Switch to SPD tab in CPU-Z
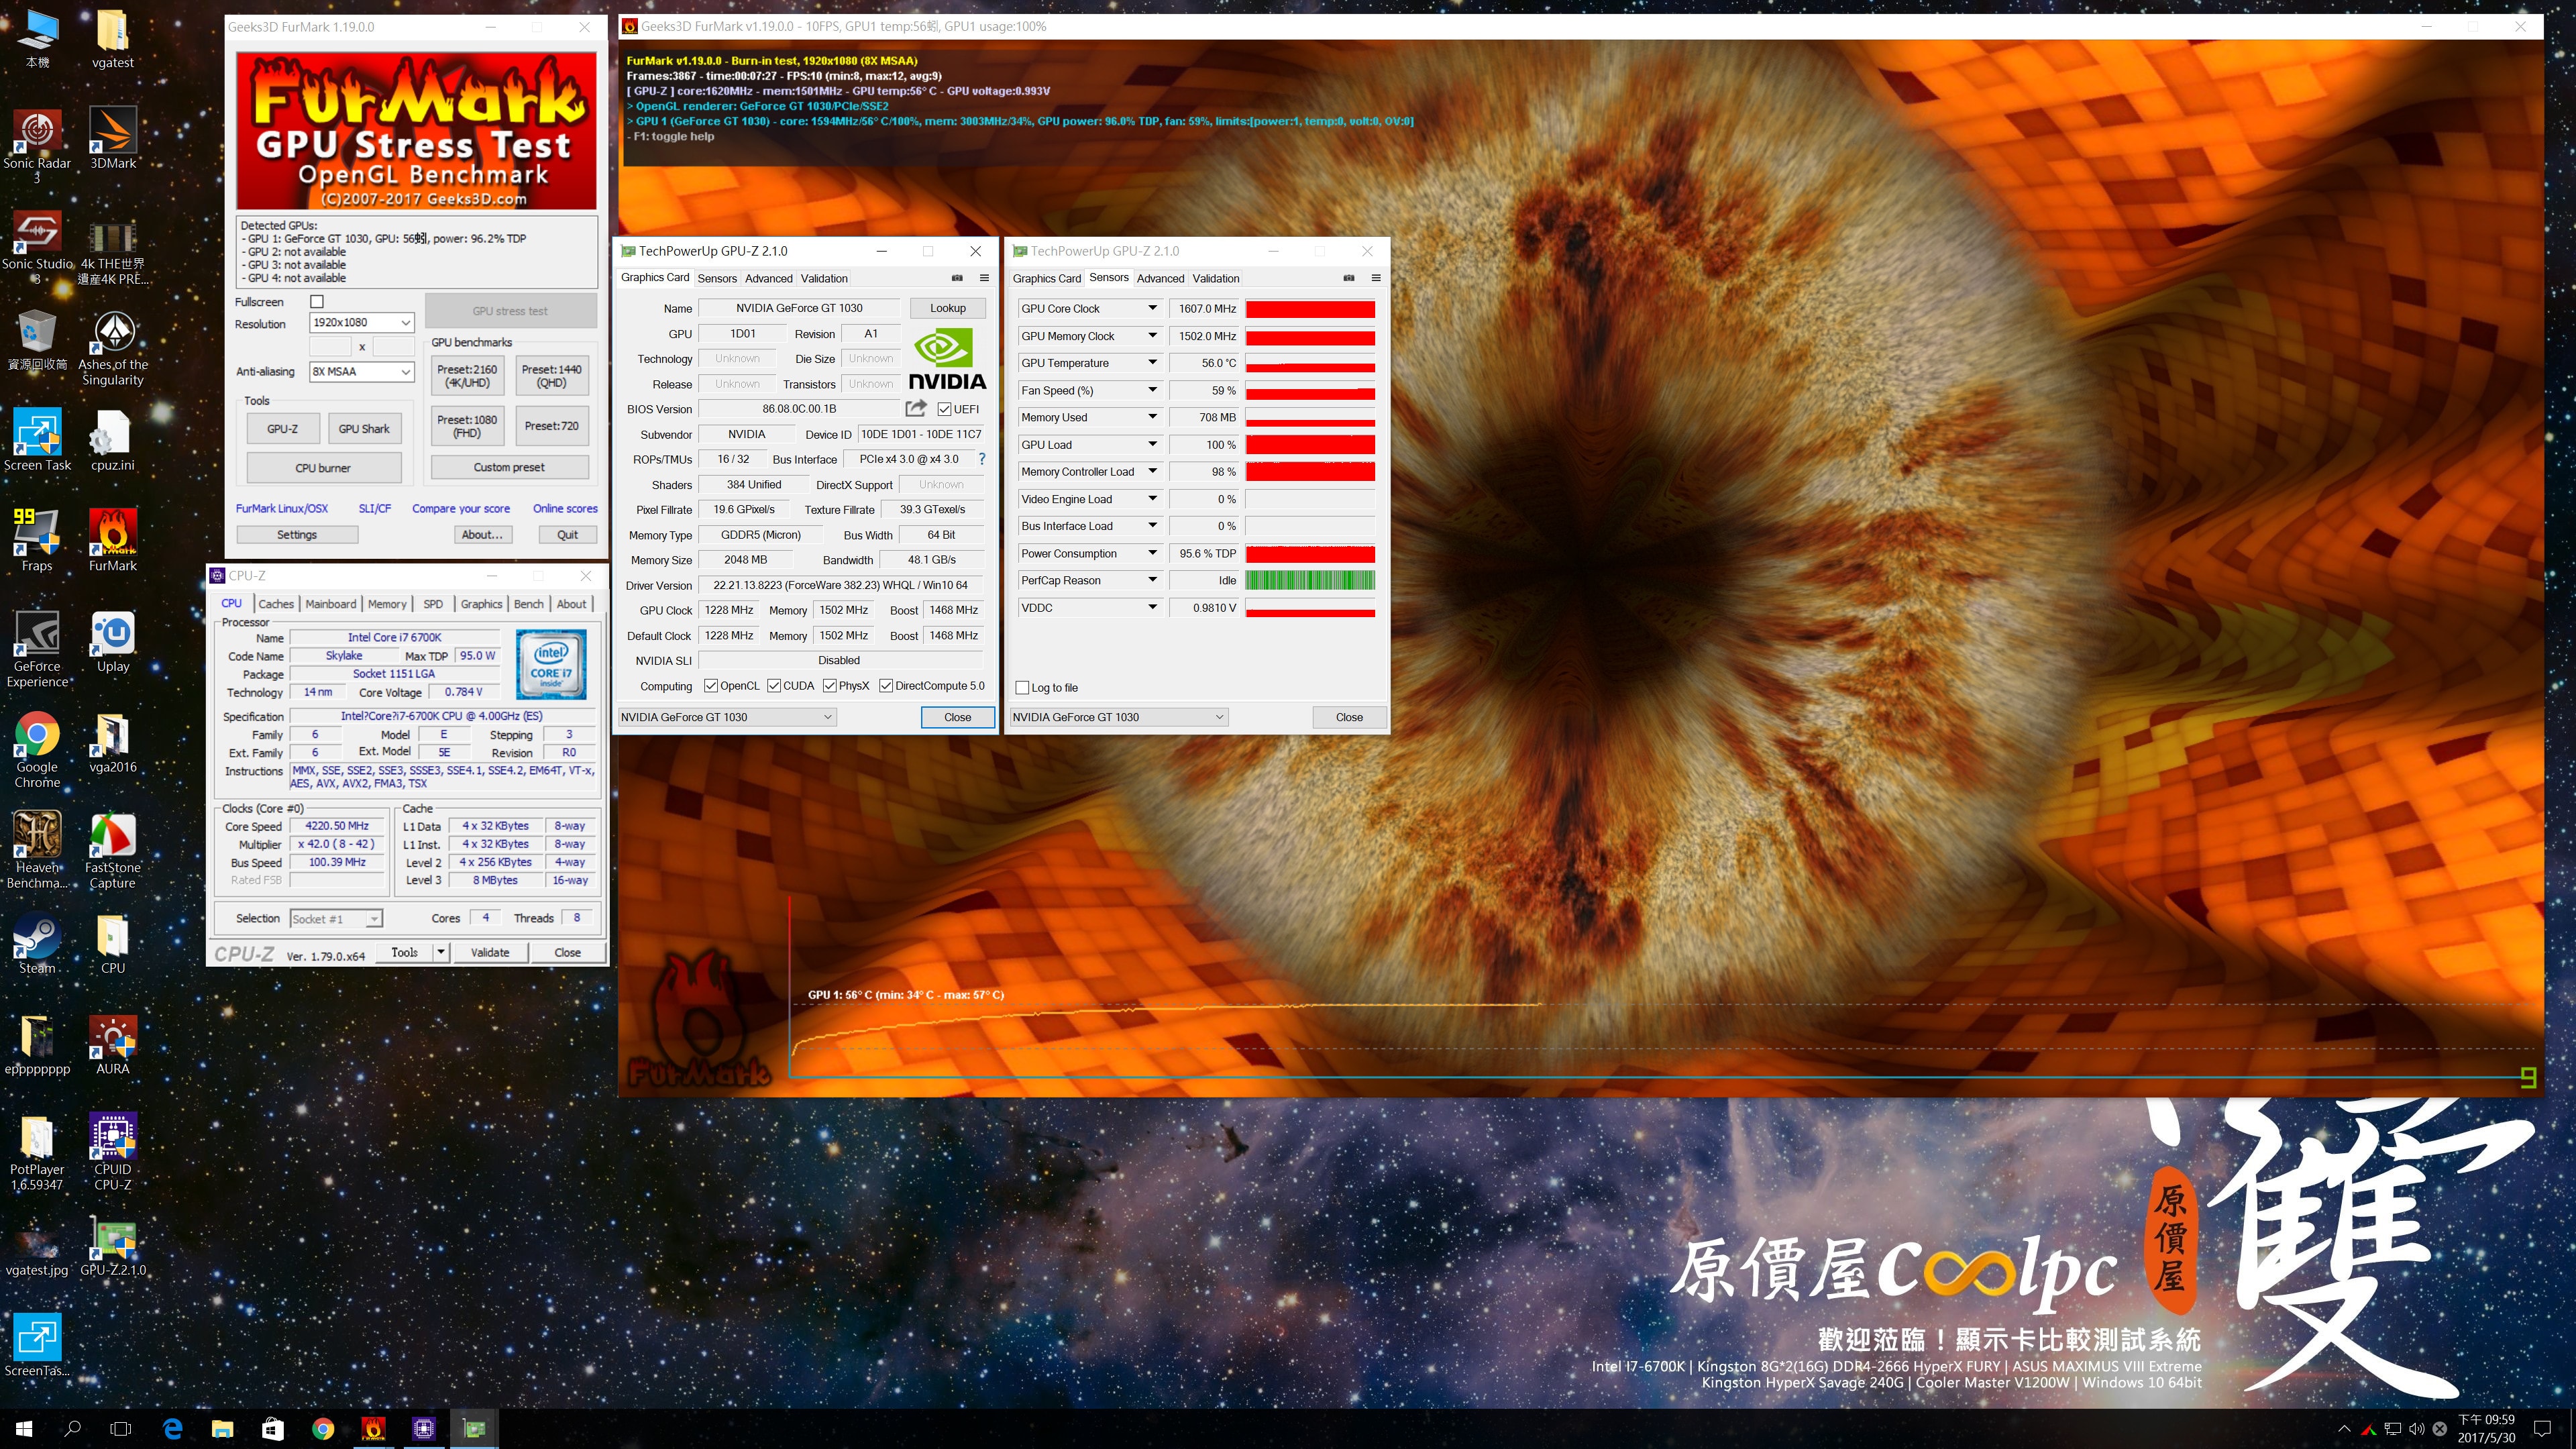Viewport: 2576px width, 1449px height. click(x=433, y=604)
